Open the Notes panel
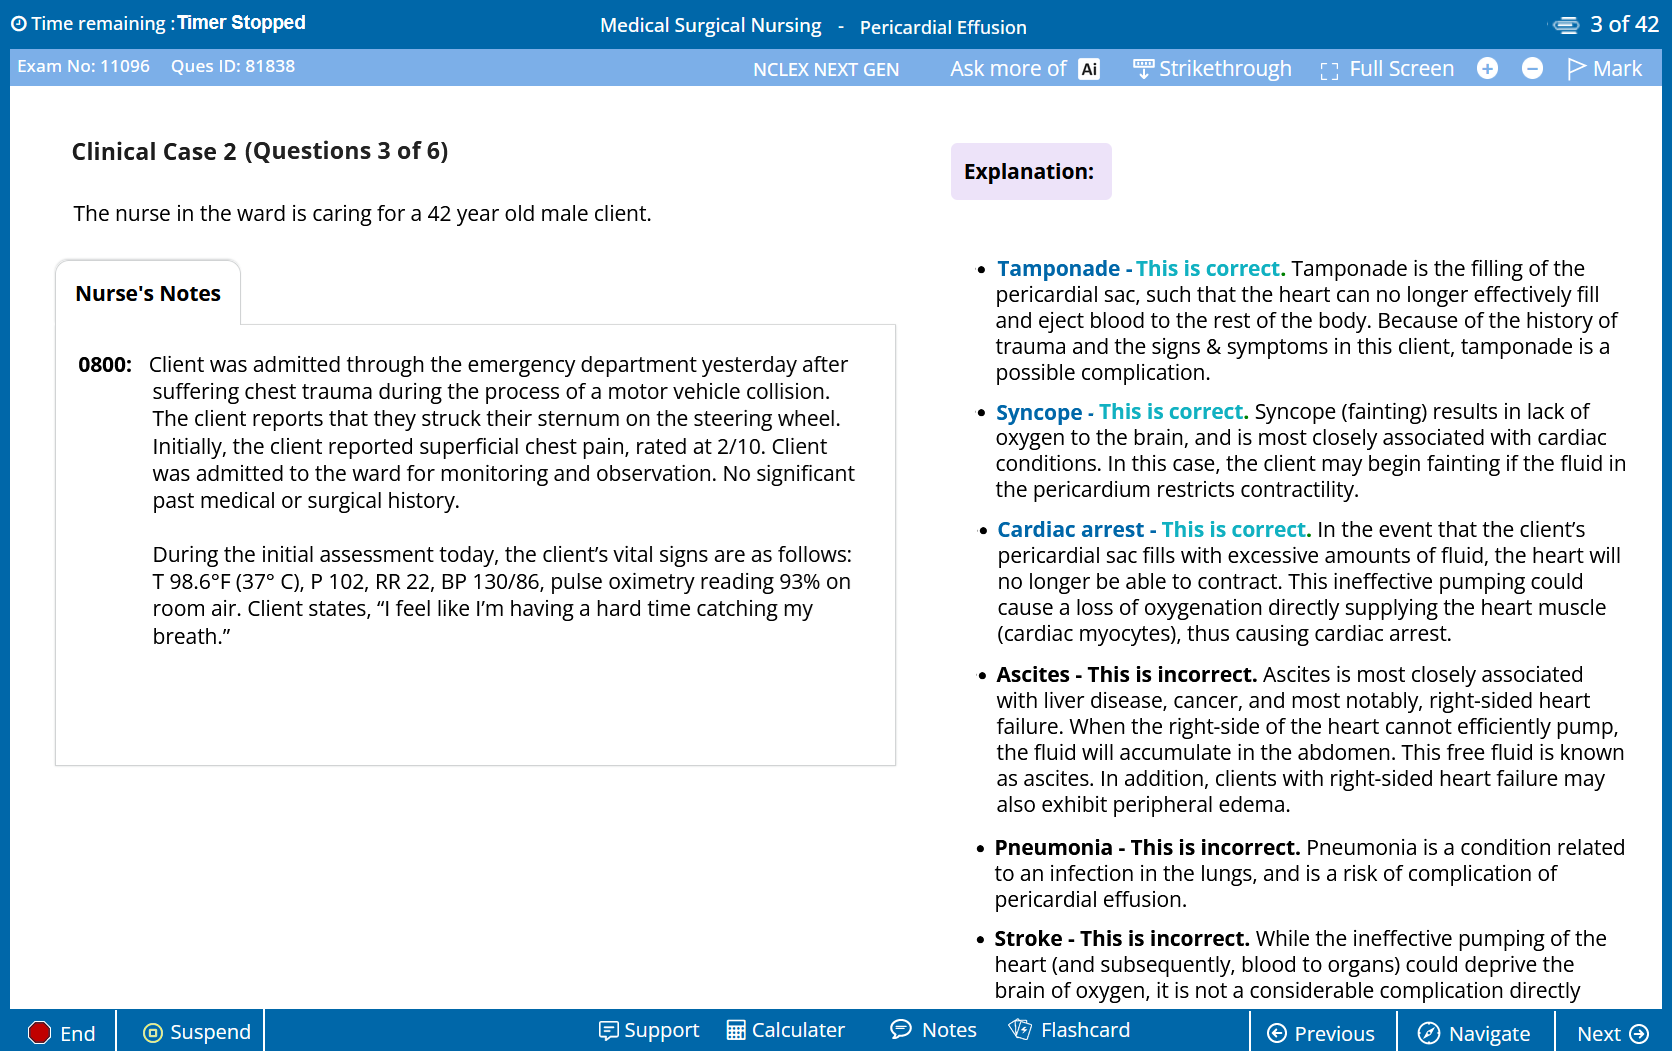 pyautogui.click(x=933, y=1030)
